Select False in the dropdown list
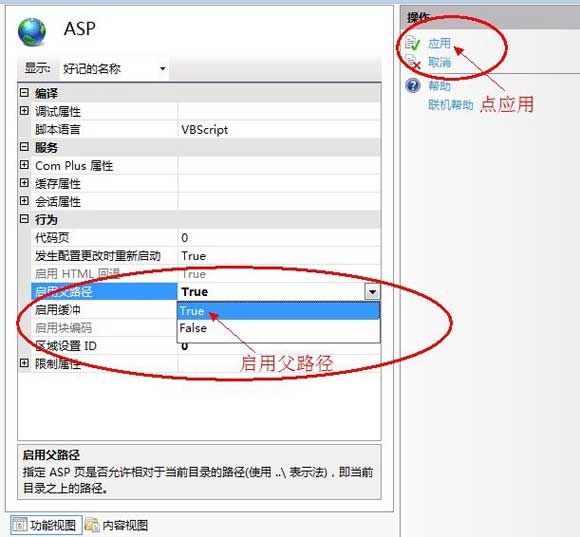 click(x=279, y=328)
